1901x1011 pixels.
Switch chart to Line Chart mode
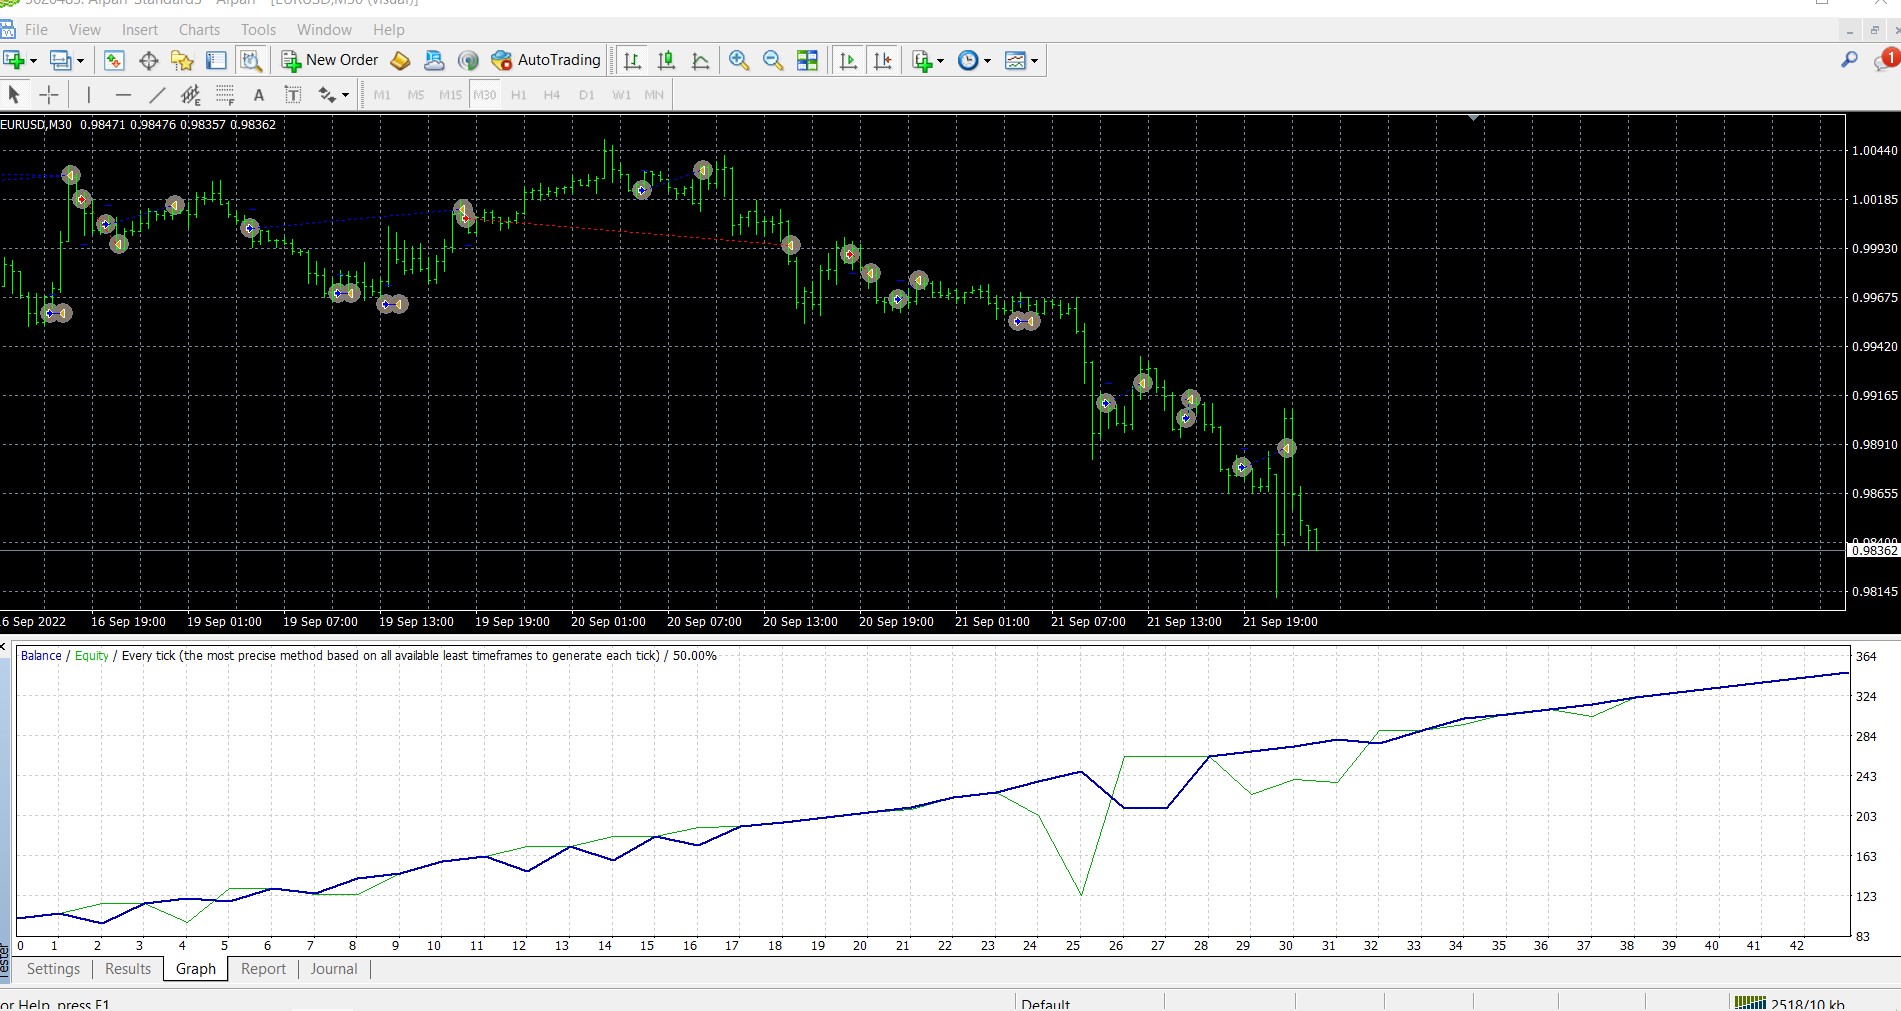[x=701, y=61]
